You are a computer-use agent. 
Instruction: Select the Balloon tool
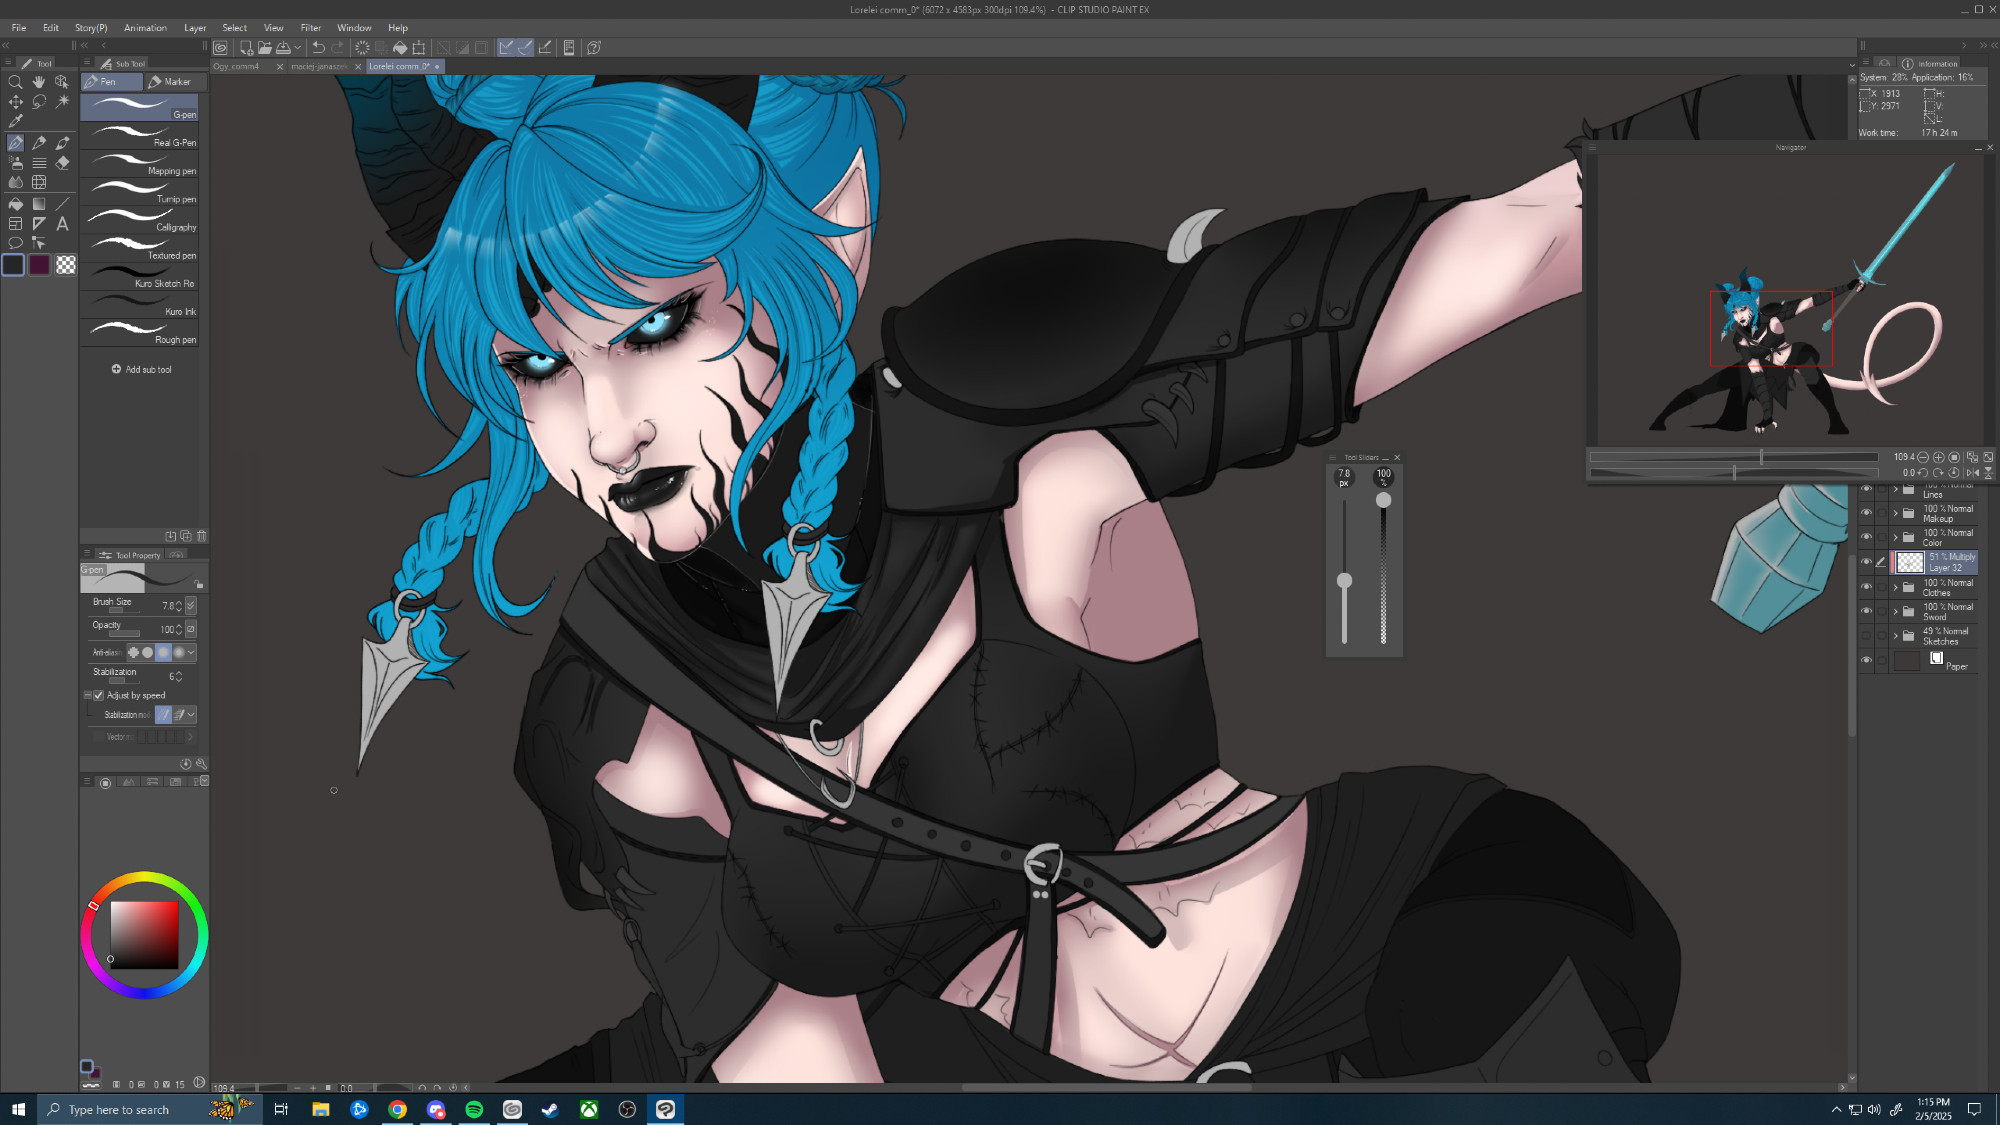[15, 244]
